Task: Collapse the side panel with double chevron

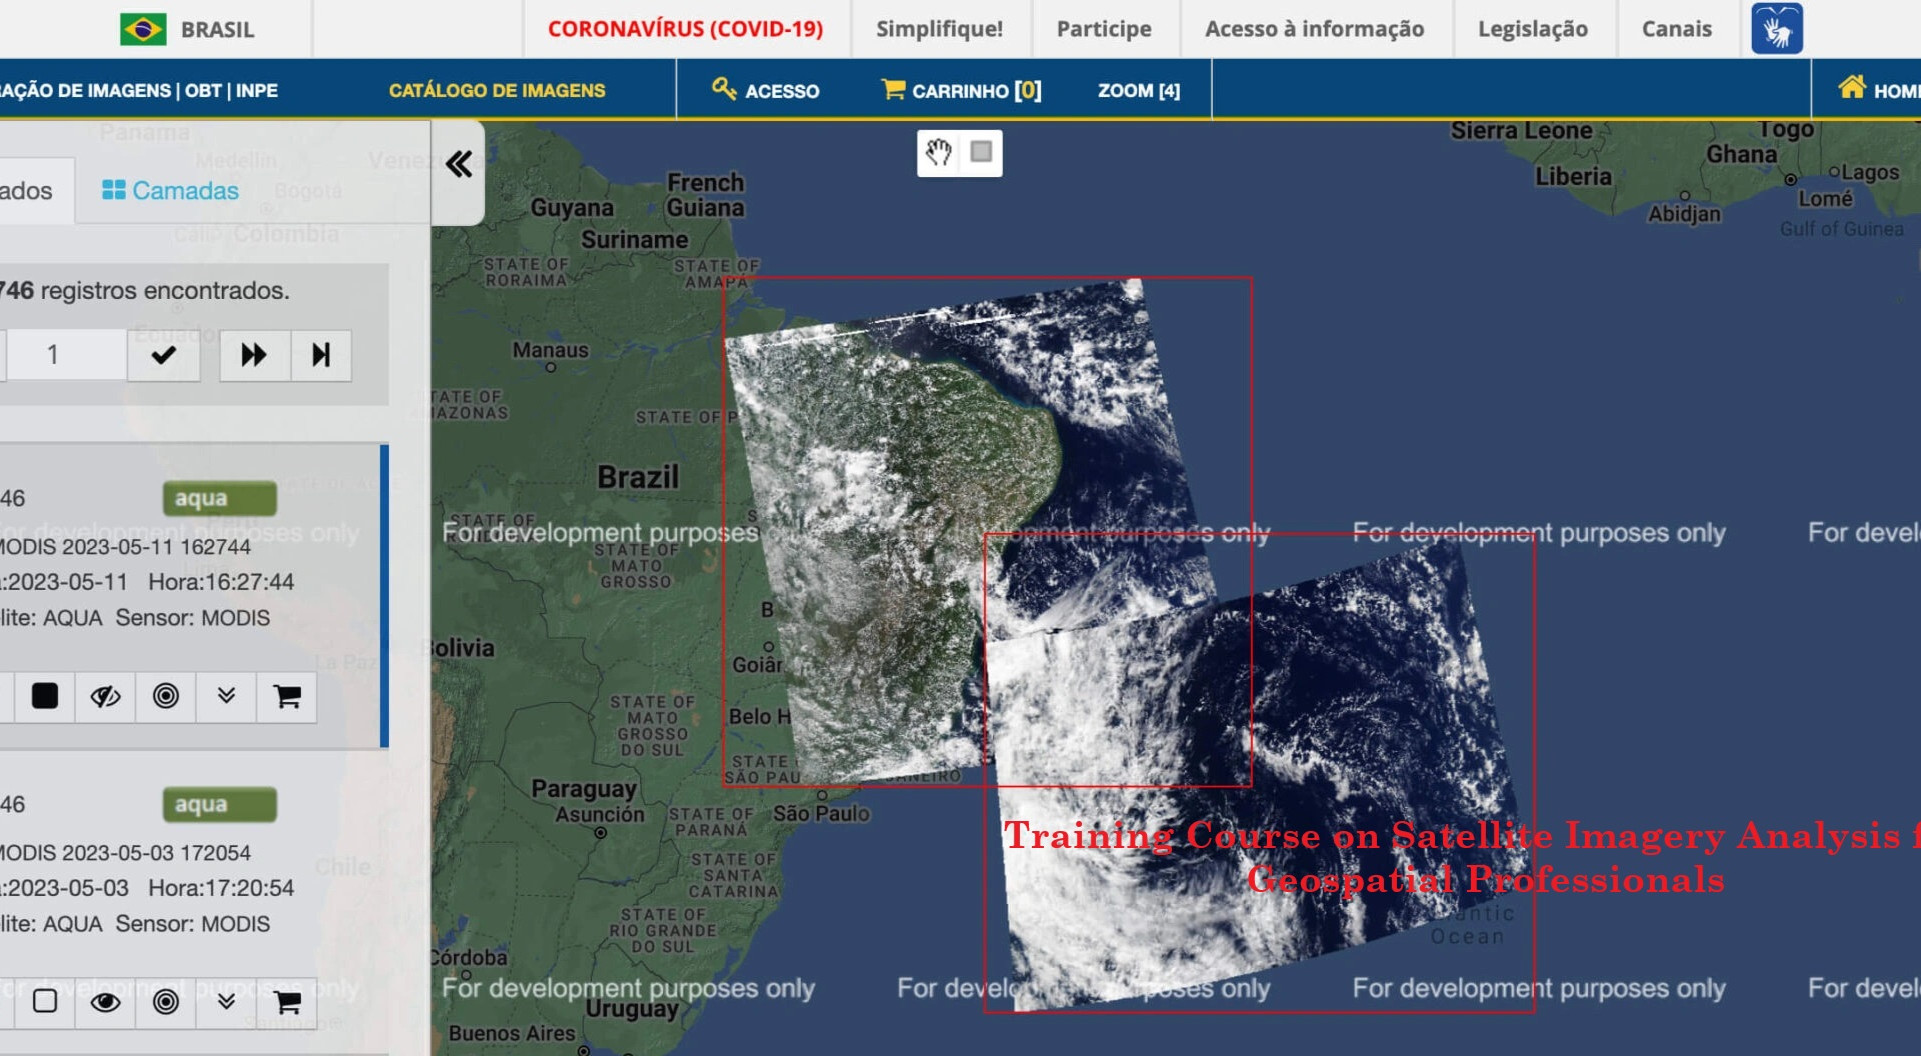Action: point(459,164)
